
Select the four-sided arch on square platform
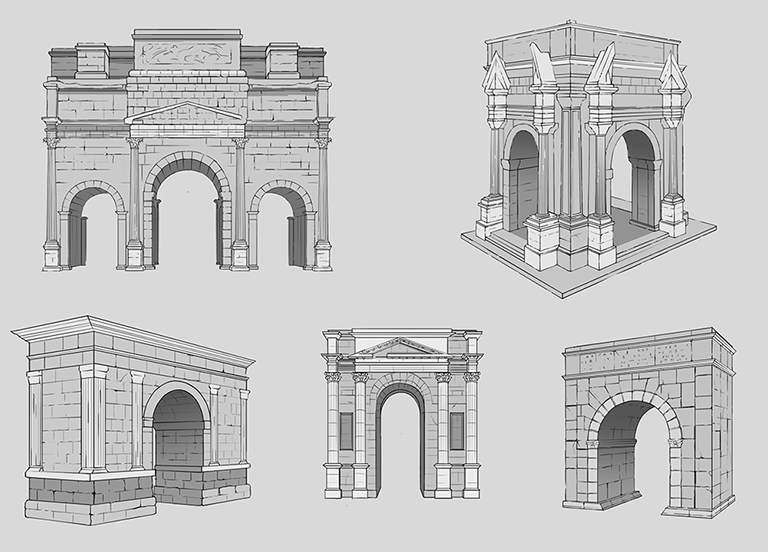click(x=589, y=159)
